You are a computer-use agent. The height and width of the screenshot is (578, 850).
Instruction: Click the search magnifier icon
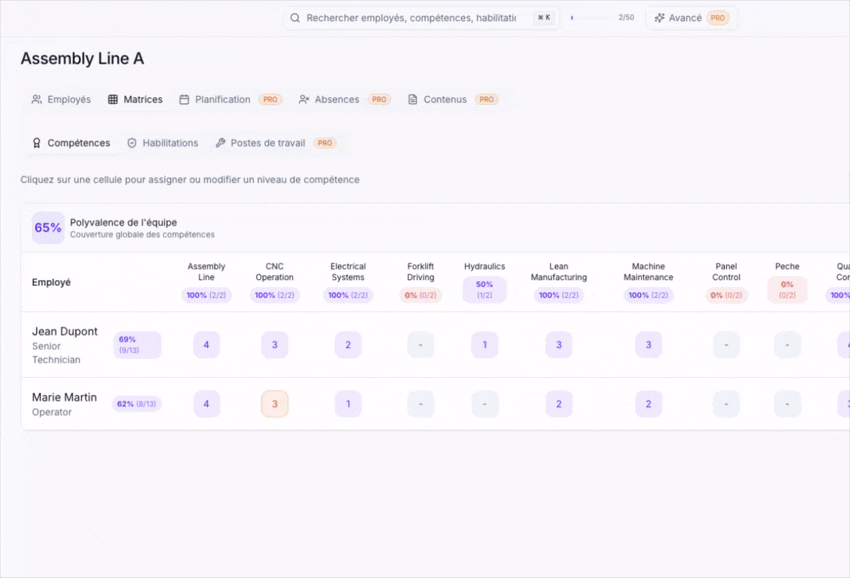point(295,18)
